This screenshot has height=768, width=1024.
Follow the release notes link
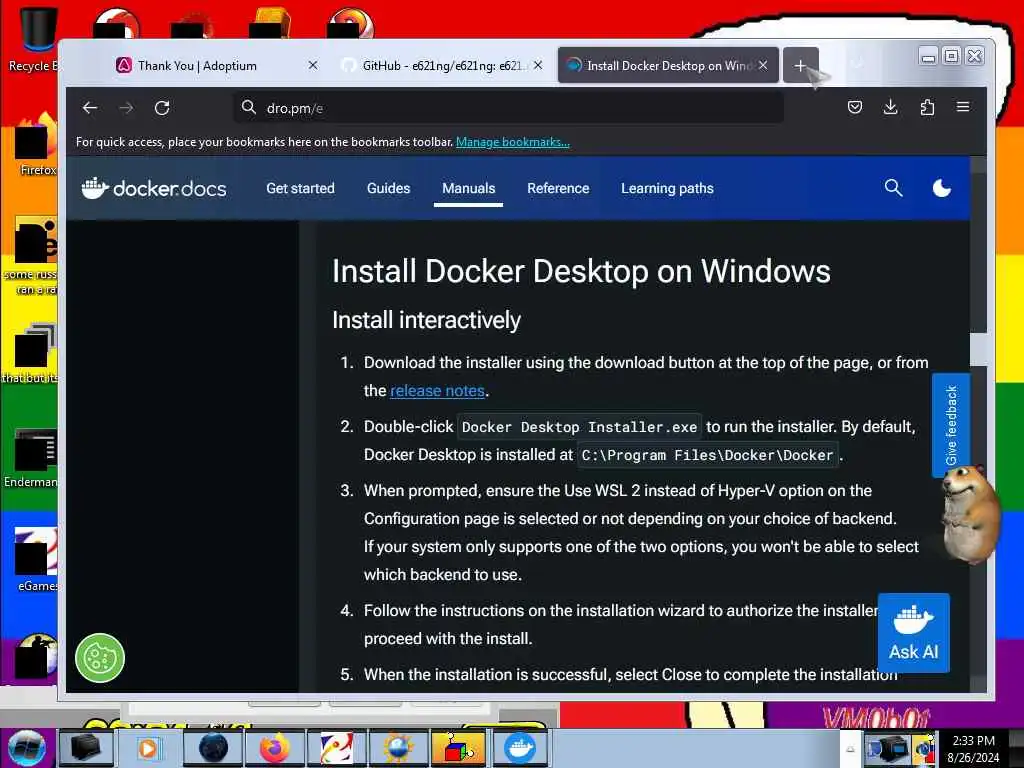437,391
